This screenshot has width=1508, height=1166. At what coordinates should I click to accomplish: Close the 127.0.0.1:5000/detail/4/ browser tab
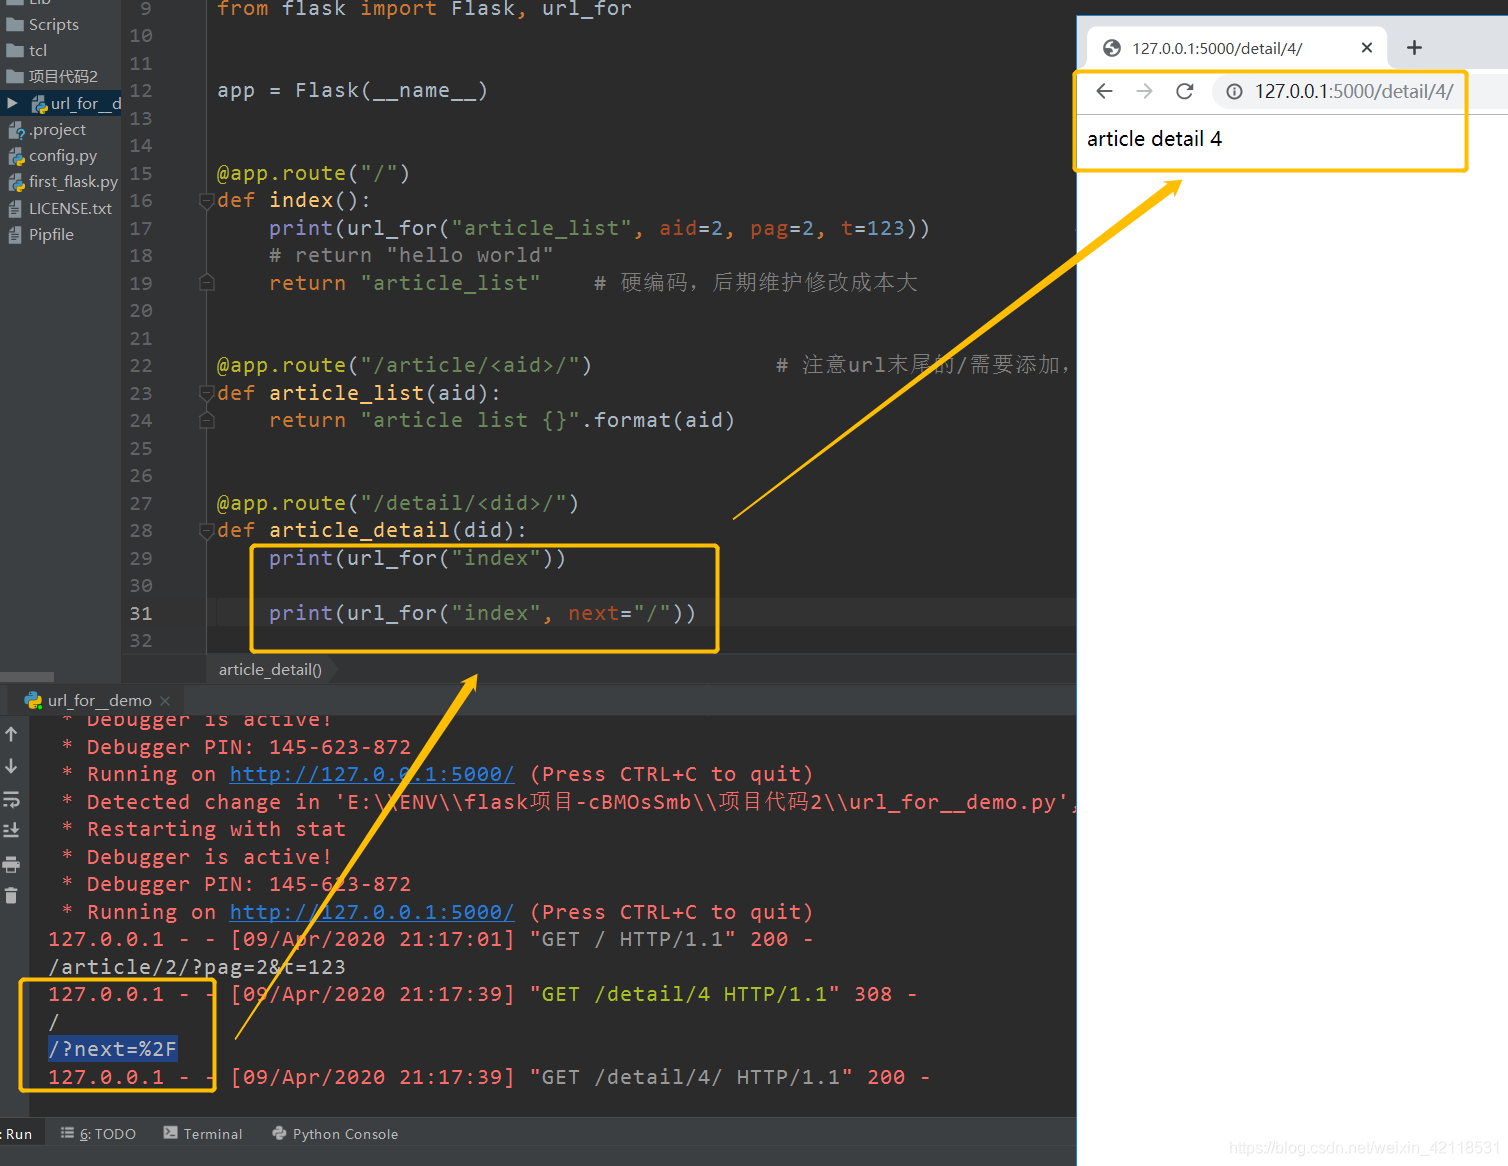(1367, 47)
